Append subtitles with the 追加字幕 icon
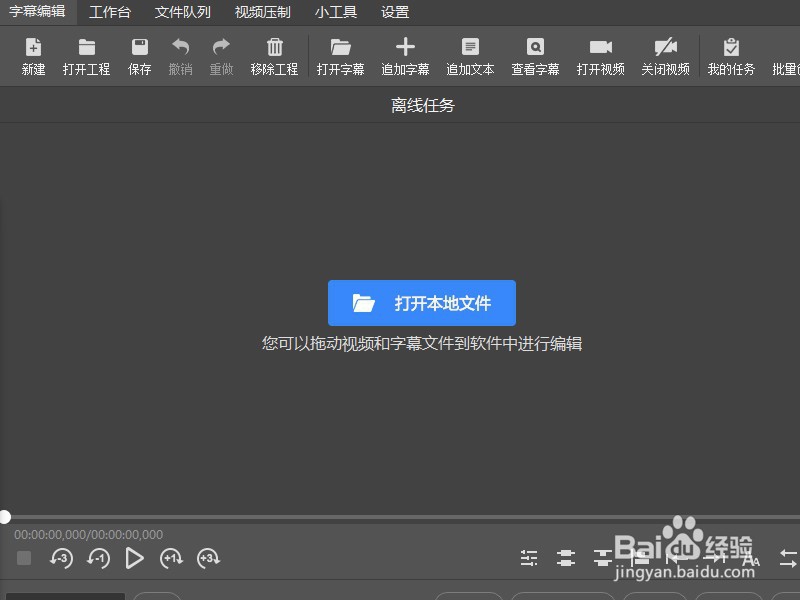800x600 pixels. click(x=405, y=55)
